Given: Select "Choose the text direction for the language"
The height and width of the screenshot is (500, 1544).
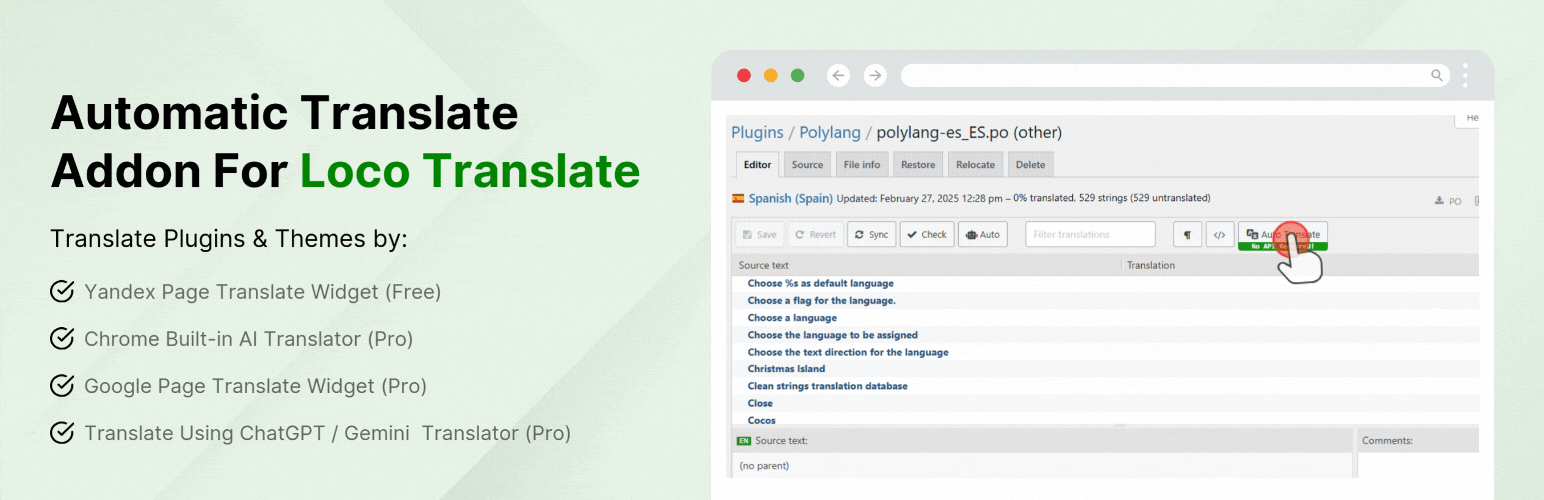Looking at the screenshot, I should (x=848, y=352).
